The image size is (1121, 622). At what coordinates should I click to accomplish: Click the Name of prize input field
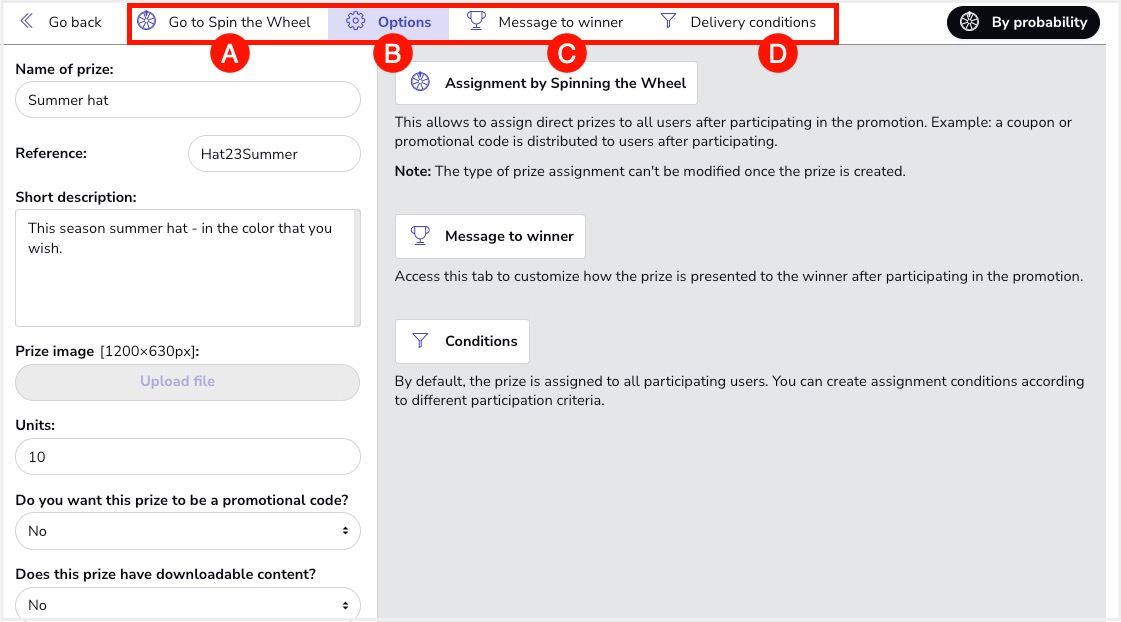click(188, 100)
